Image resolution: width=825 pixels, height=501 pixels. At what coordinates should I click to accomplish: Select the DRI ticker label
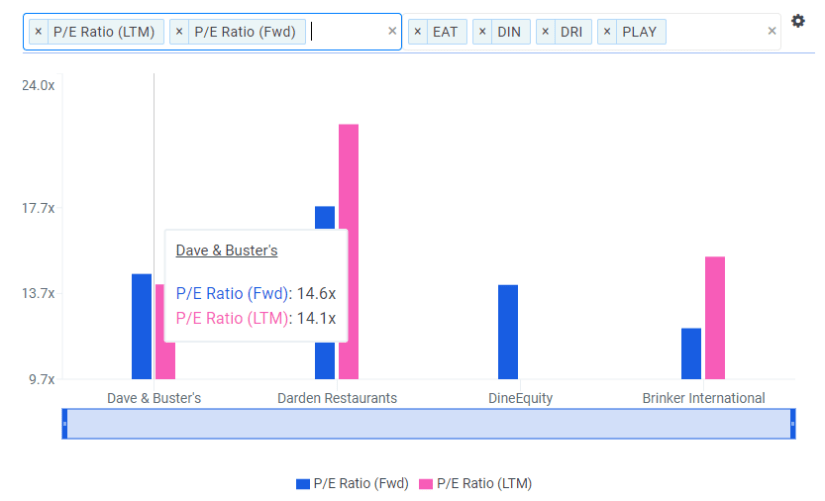571,32
